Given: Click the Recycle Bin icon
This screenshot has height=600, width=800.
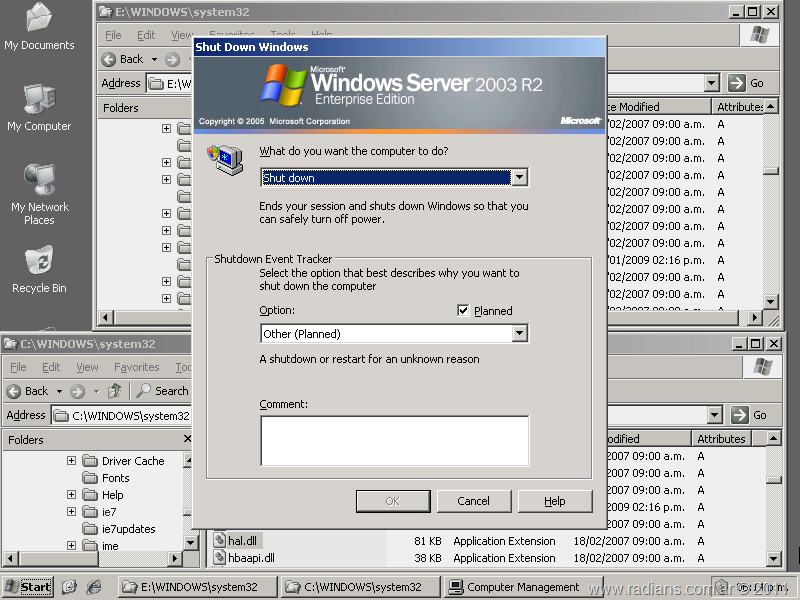Looking at the screenshot, I should click(x=39, y=263).
